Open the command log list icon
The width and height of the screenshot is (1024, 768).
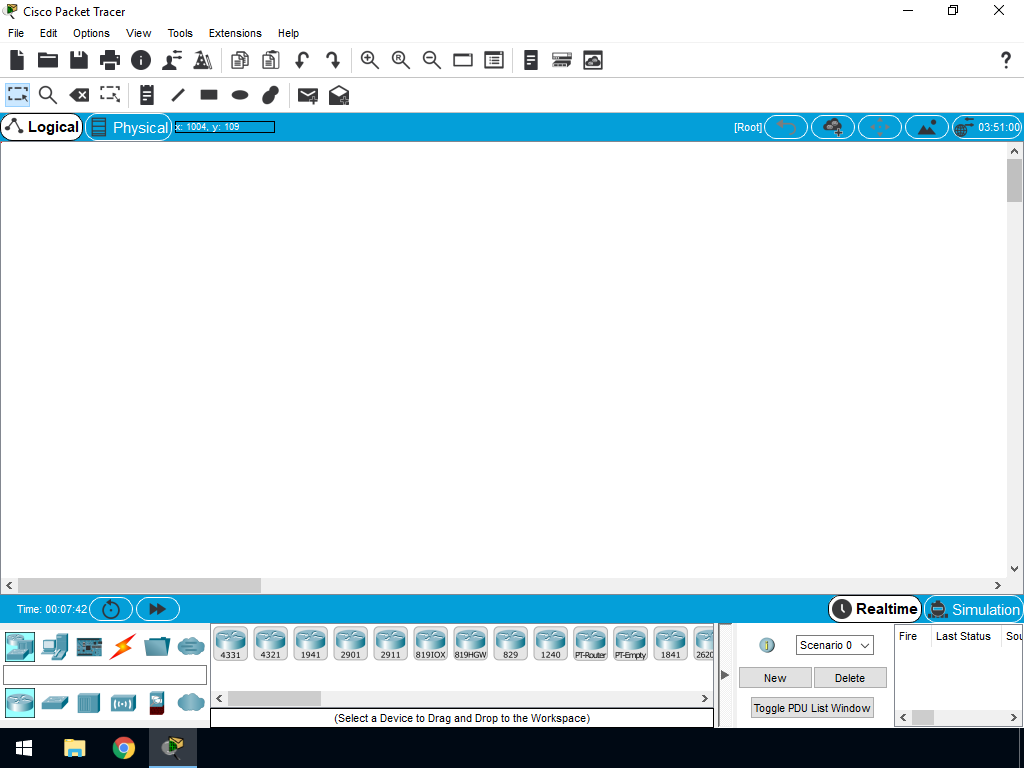click(494, 60)
